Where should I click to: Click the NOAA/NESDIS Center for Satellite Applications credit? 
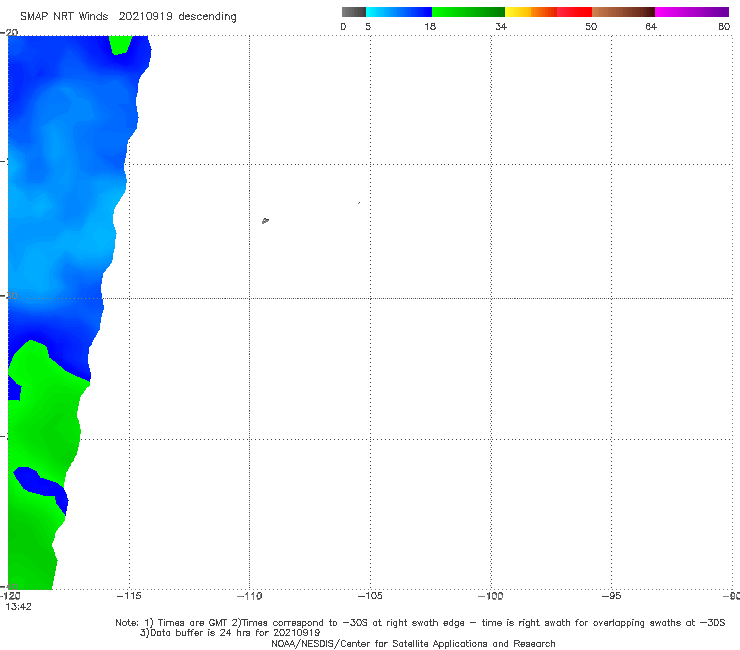(413, 643)
